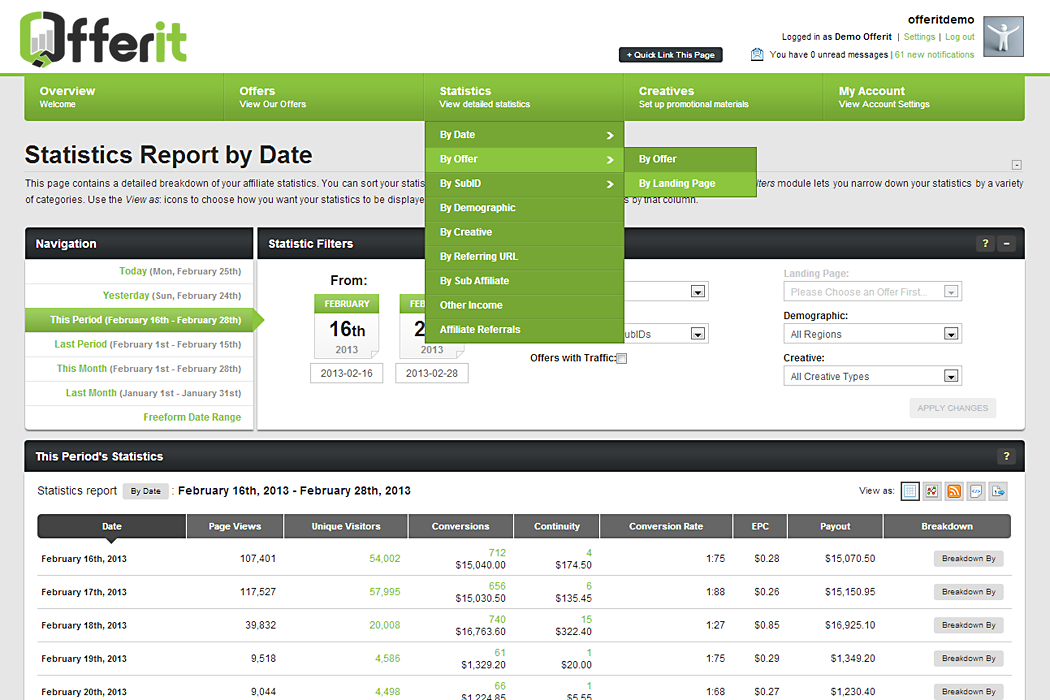Switch to table grid view
The height and width of the screenshot is (700, 1050).
910,491
